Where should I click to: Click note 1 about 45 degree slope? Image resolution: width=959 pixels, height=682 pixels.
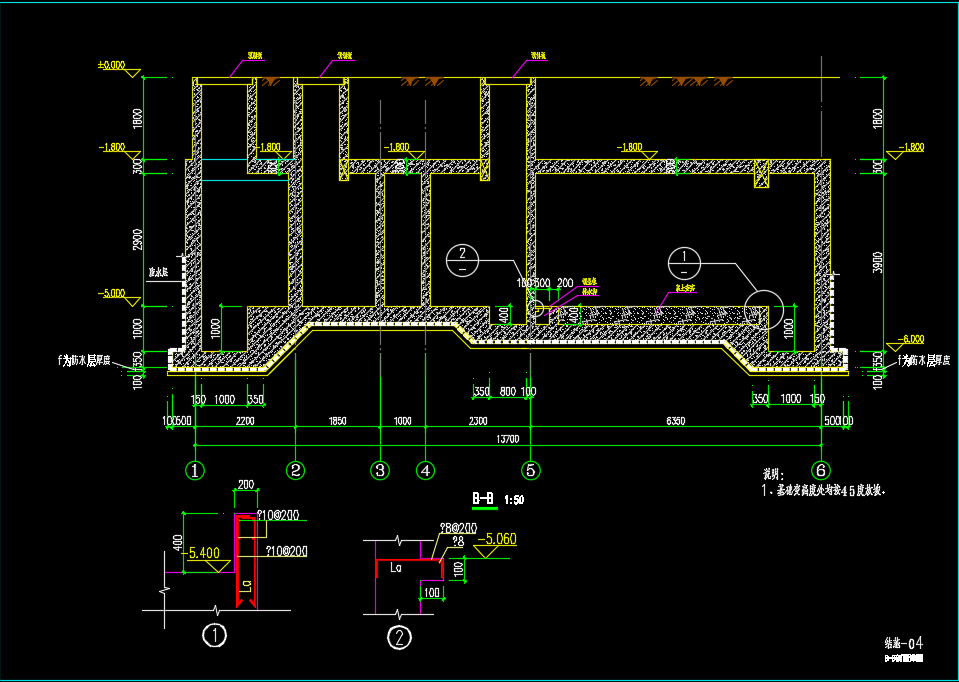point(825,491)
